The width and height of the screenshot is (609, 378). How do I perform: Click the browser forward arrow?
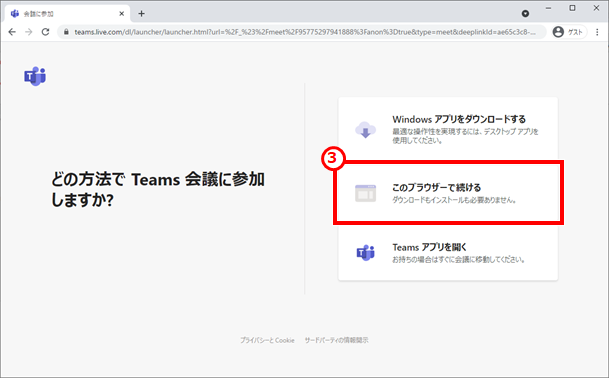point(29,32)
